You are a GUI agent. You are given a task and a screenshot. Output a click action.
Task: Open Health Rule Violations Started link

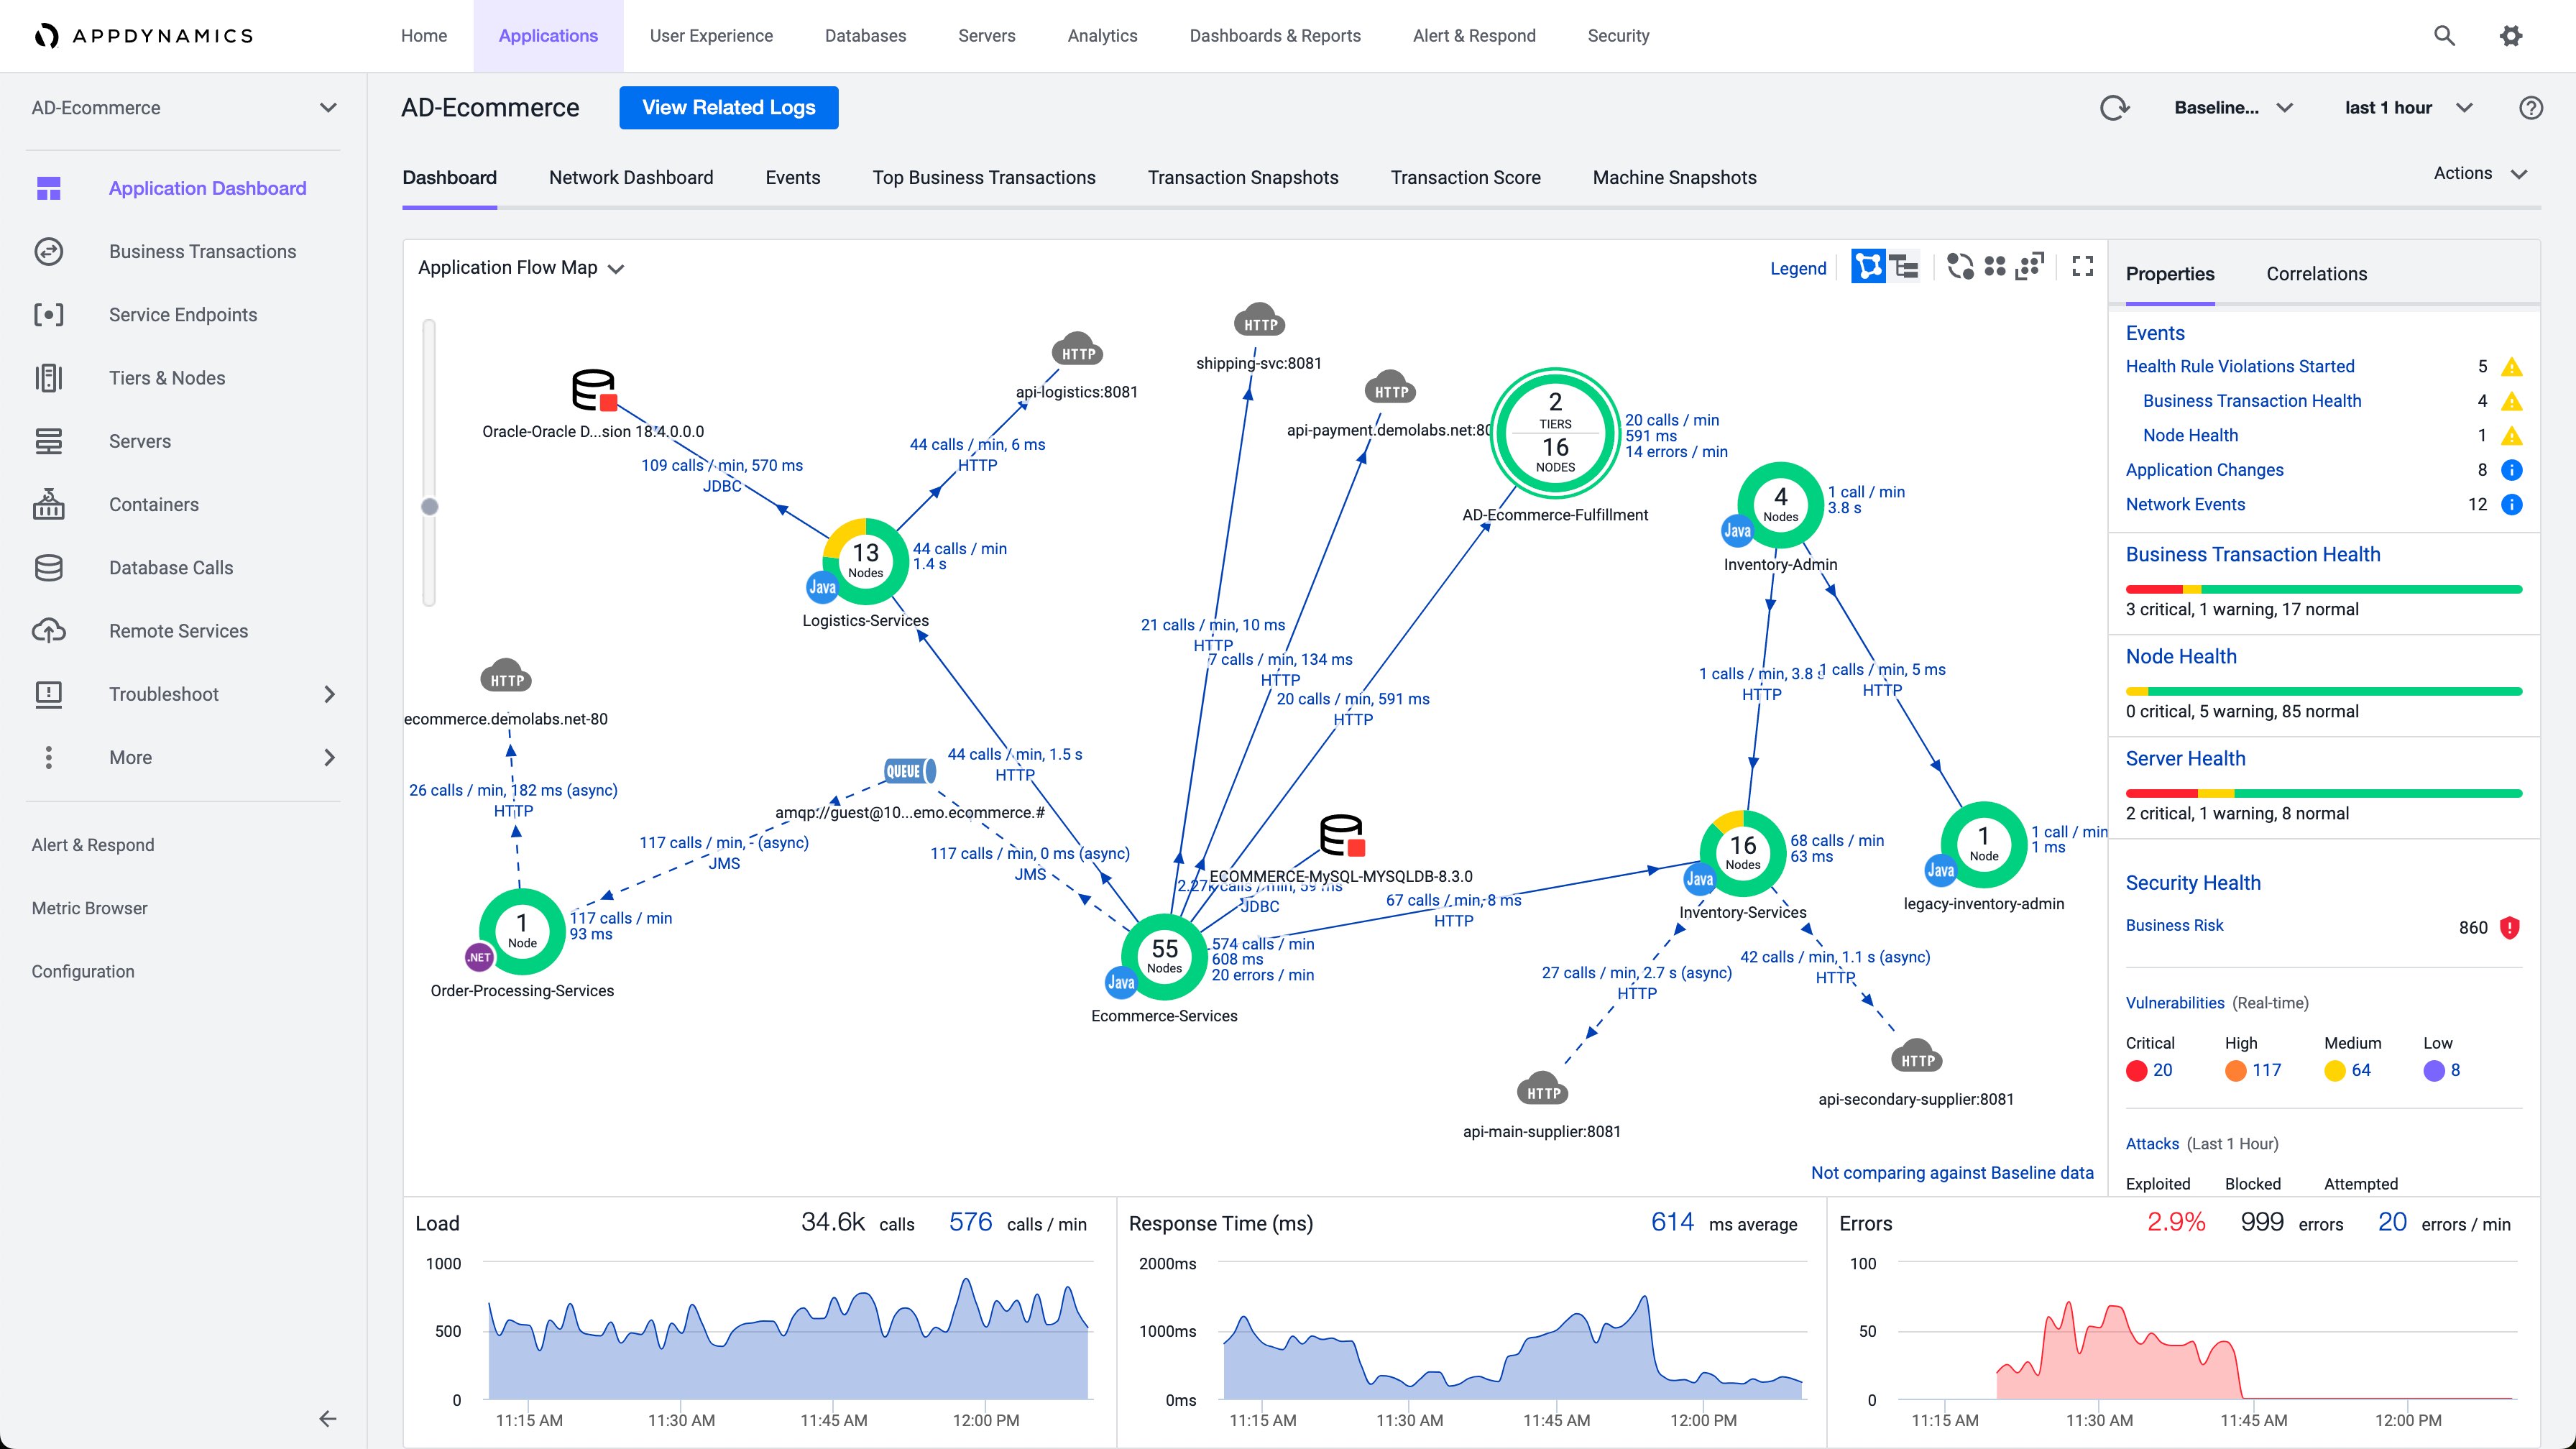pos(2240,366)
